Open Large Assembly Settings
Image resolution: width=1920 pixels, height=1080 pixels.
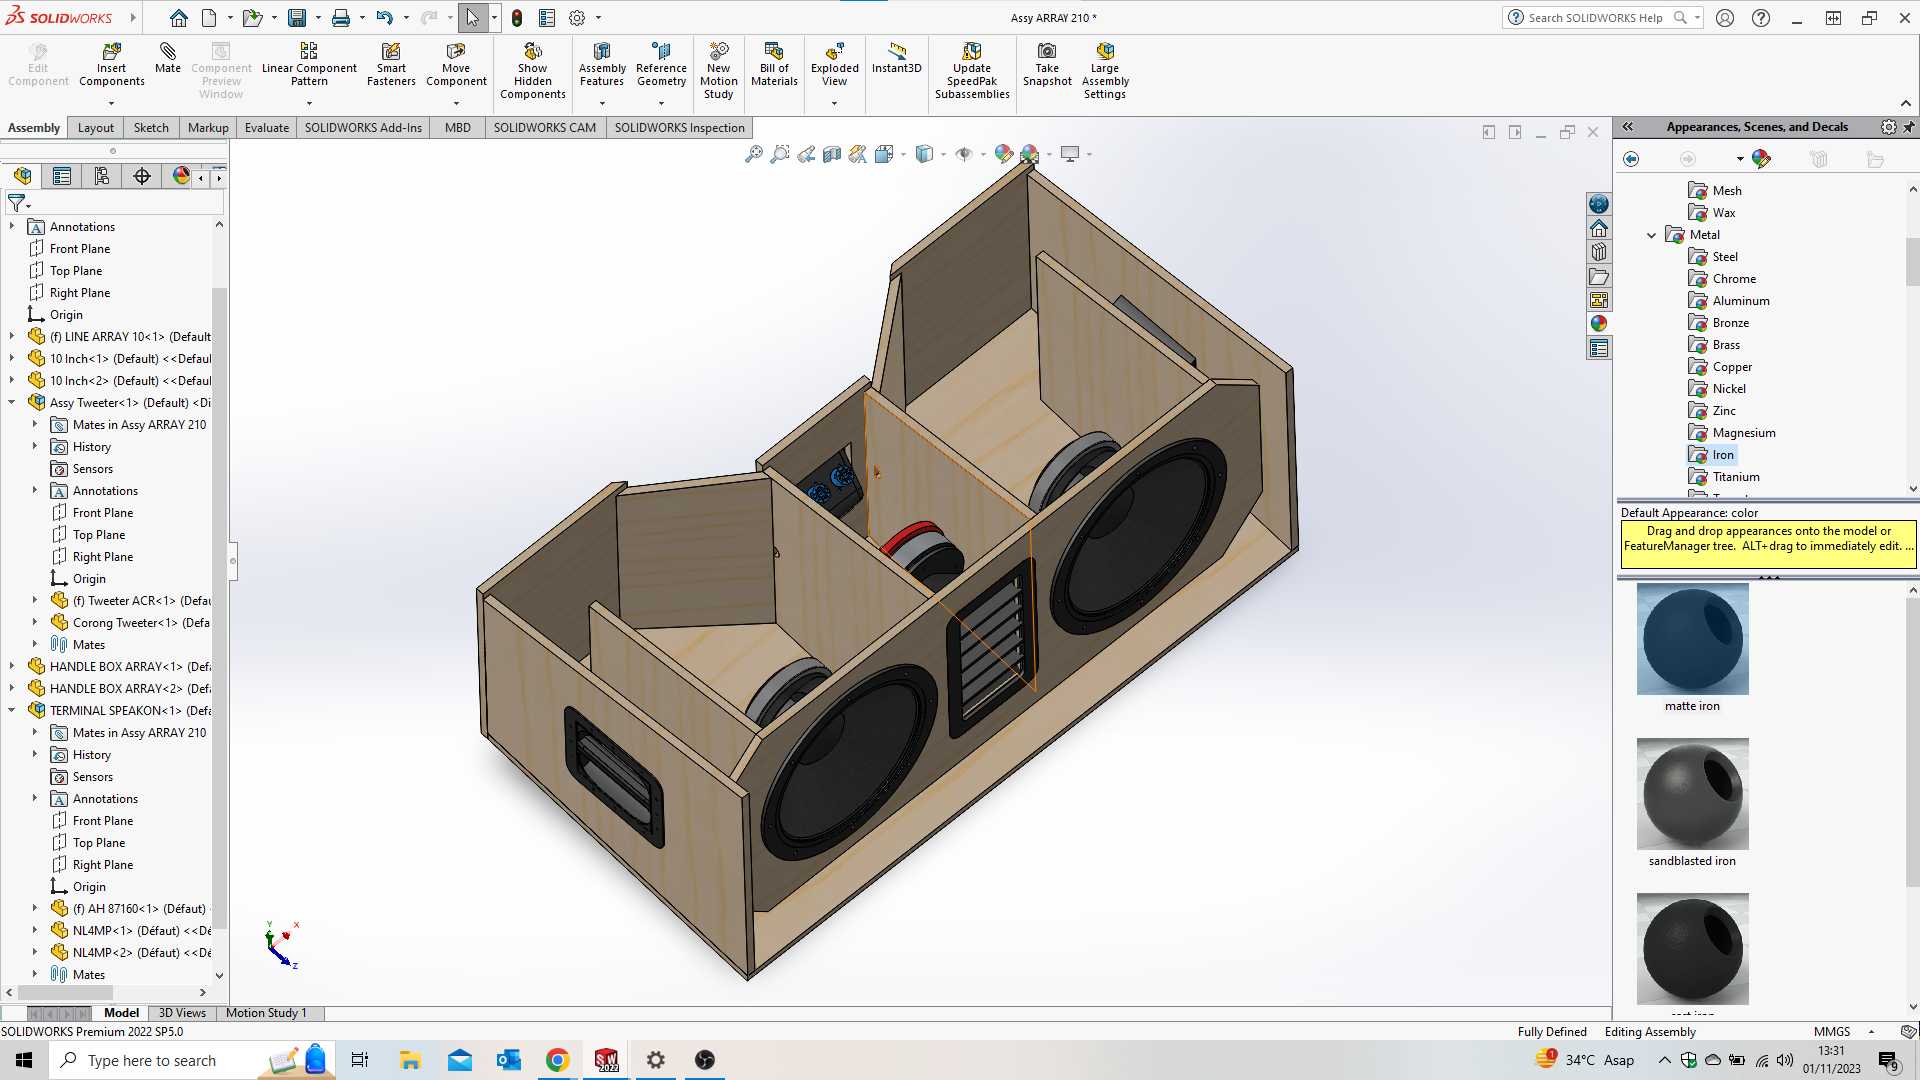coord(1105,70)
